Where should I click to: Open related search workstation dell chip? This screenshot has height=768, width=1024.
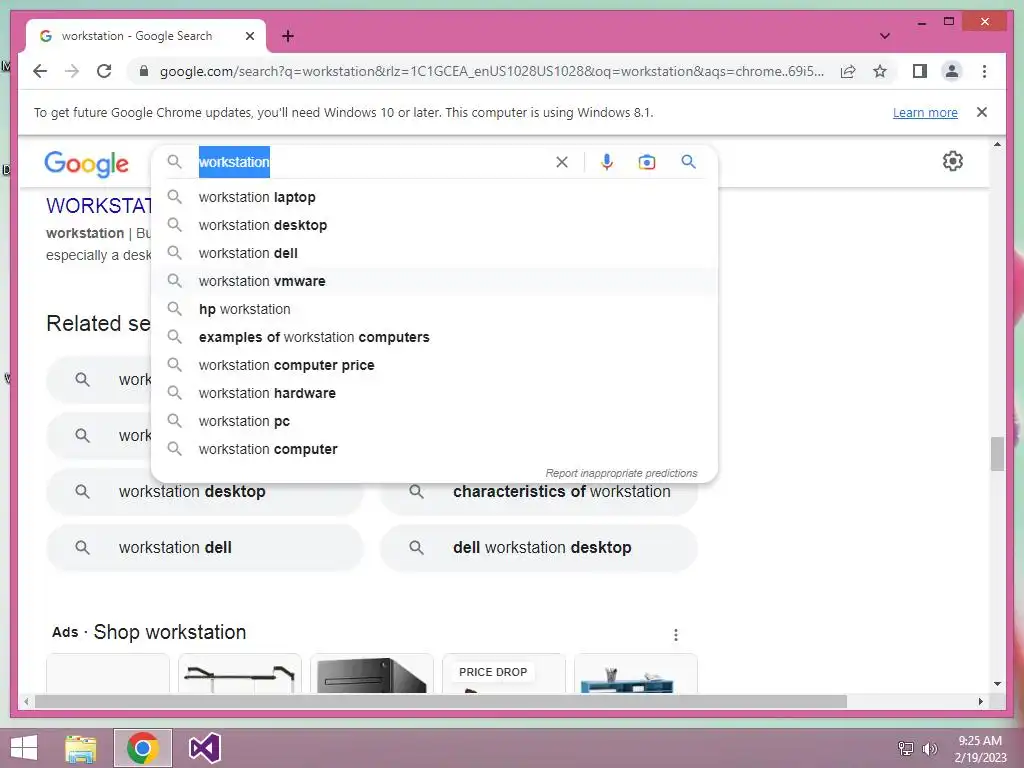[x=204, y=548]
